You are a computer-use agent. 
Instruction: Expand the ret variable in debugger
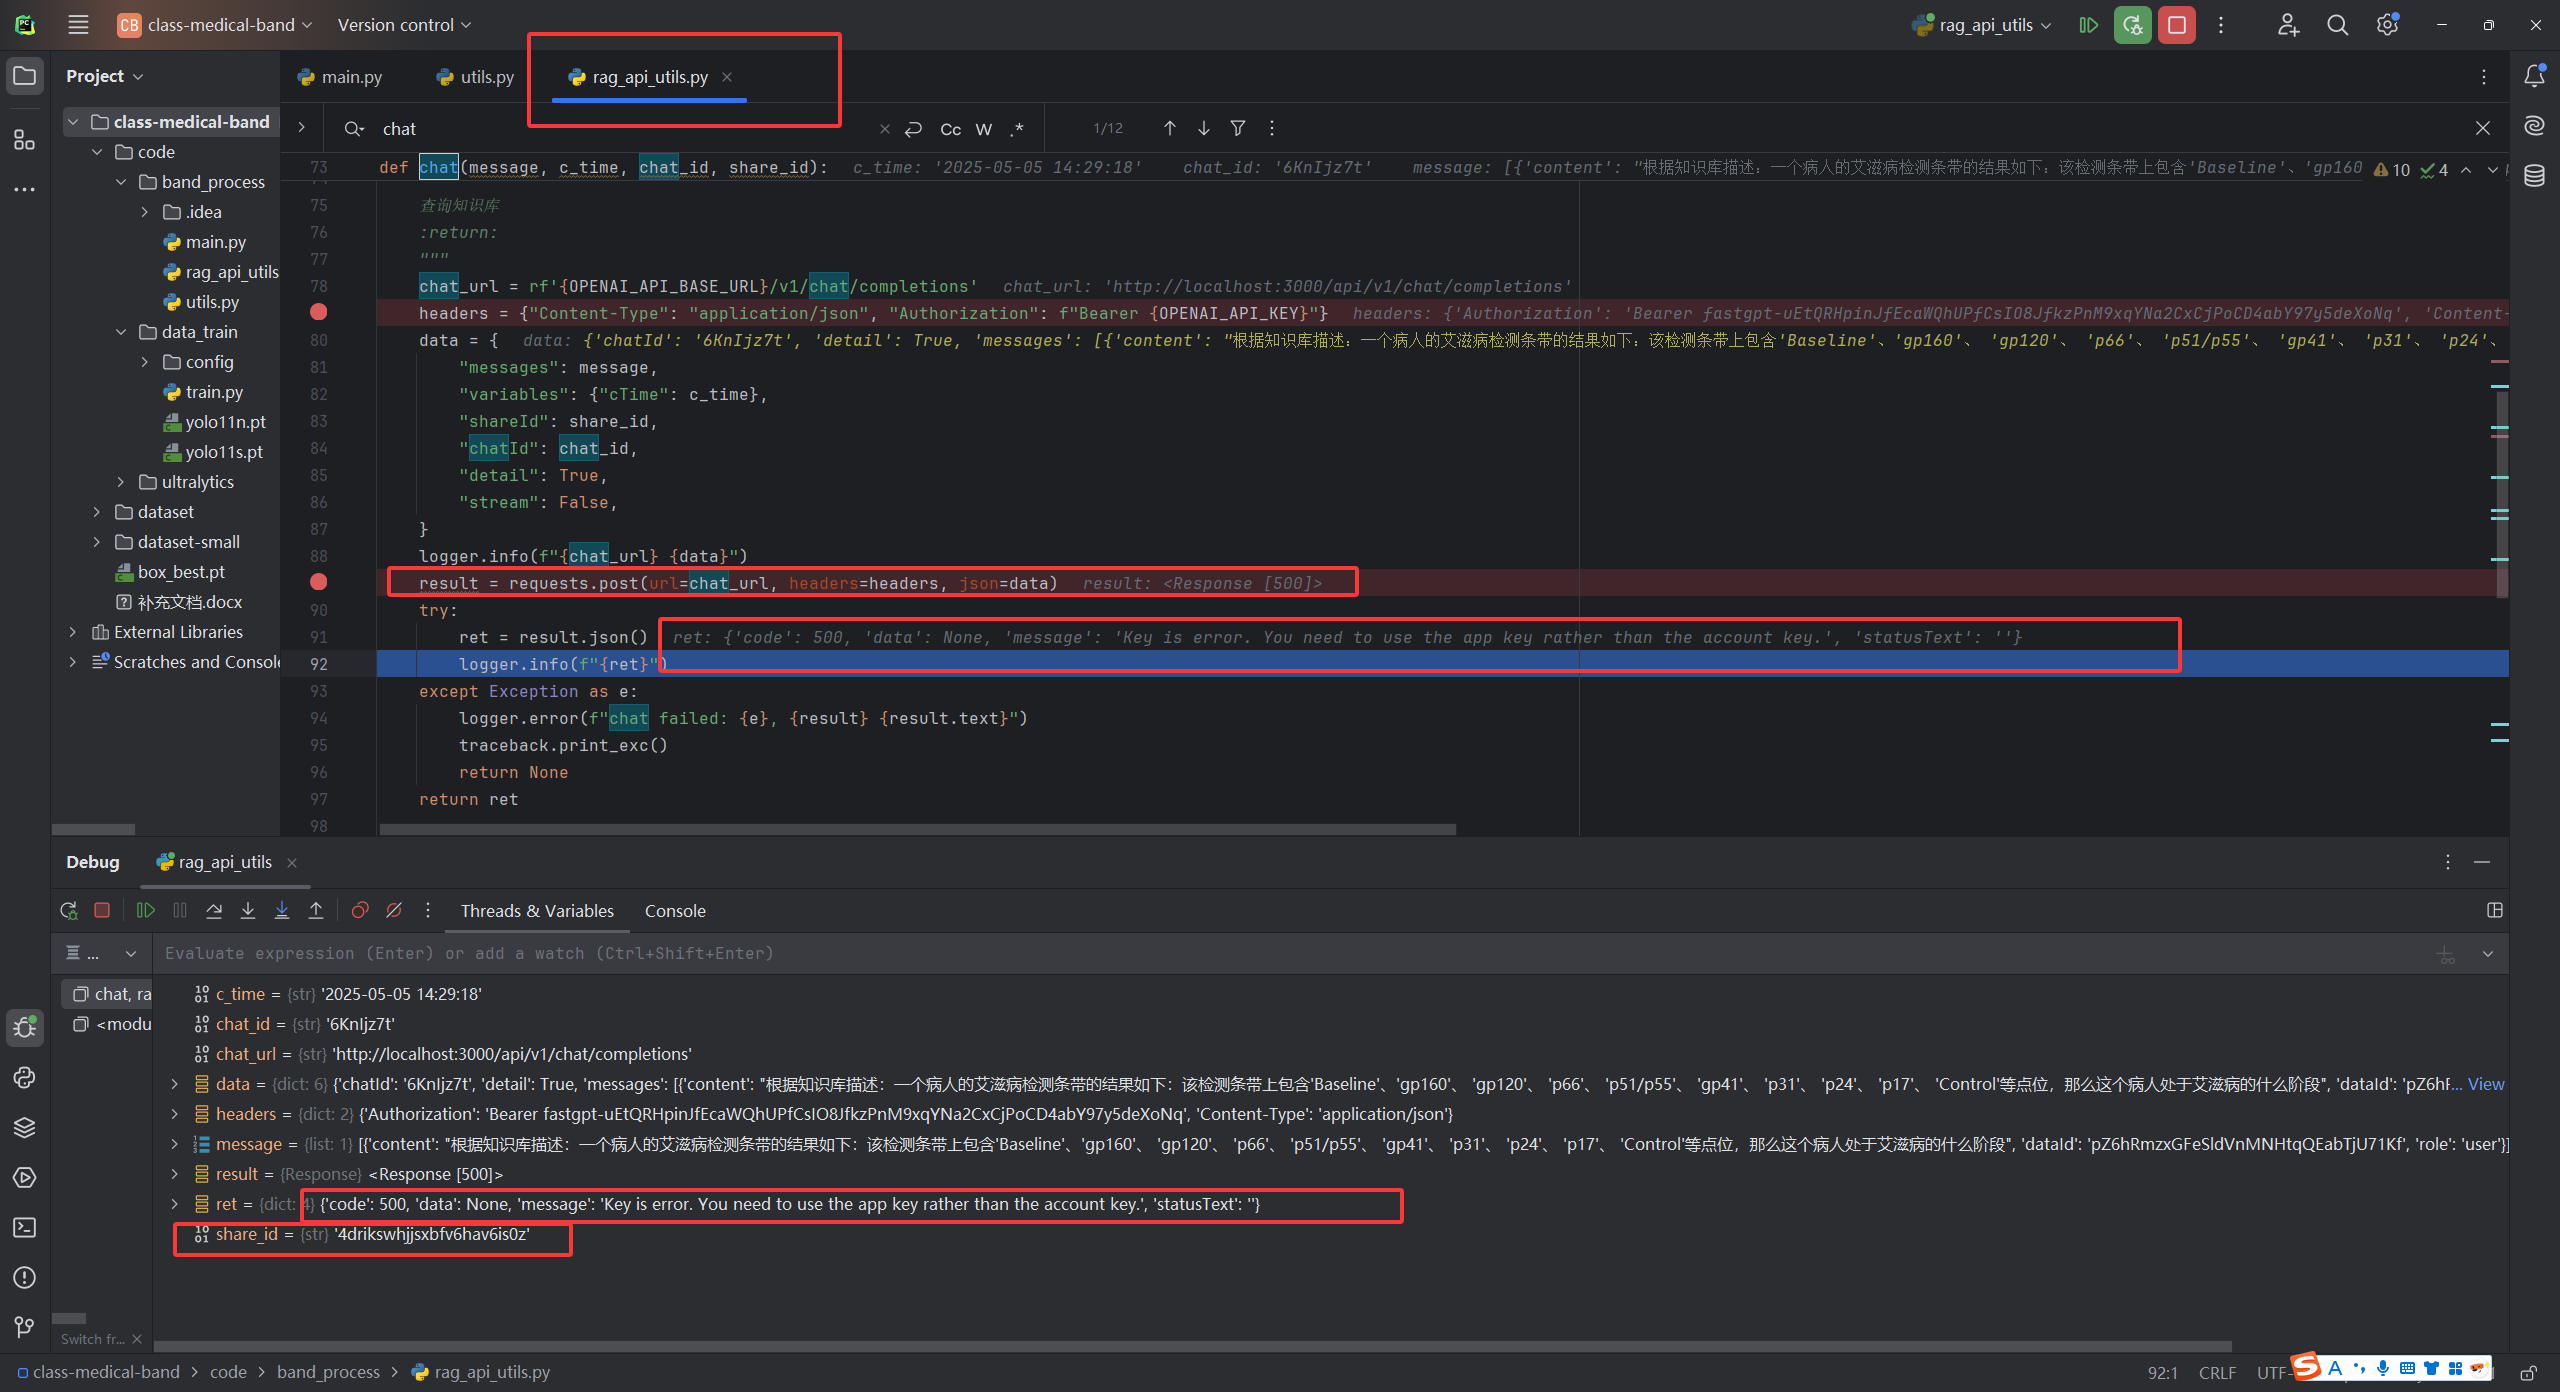(x=174, y=1204)
